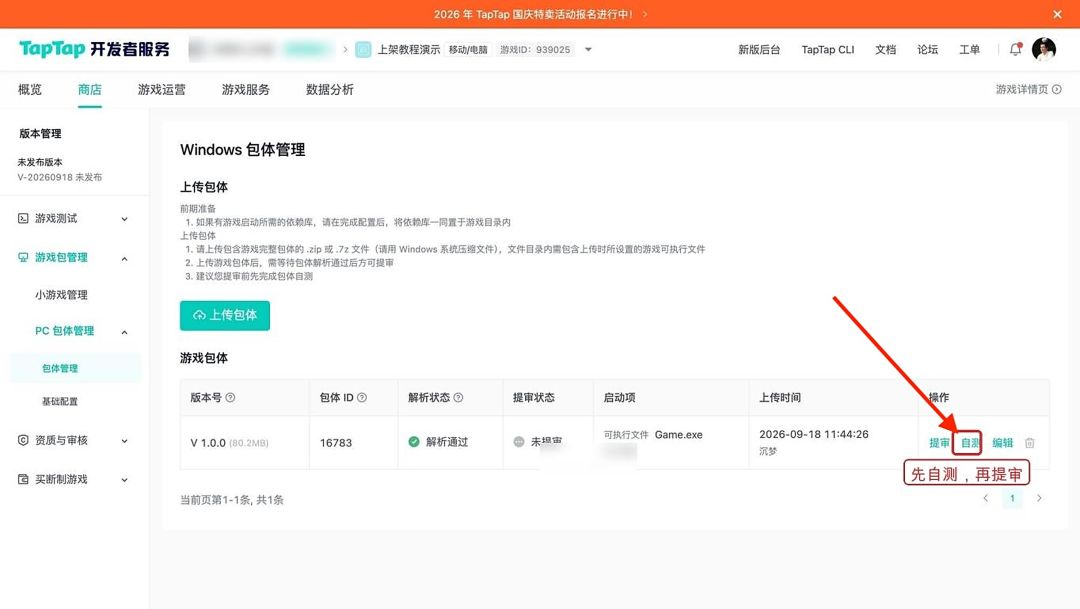
Task: Click help icon next to 版本号
Action: (x=231, y=398)
